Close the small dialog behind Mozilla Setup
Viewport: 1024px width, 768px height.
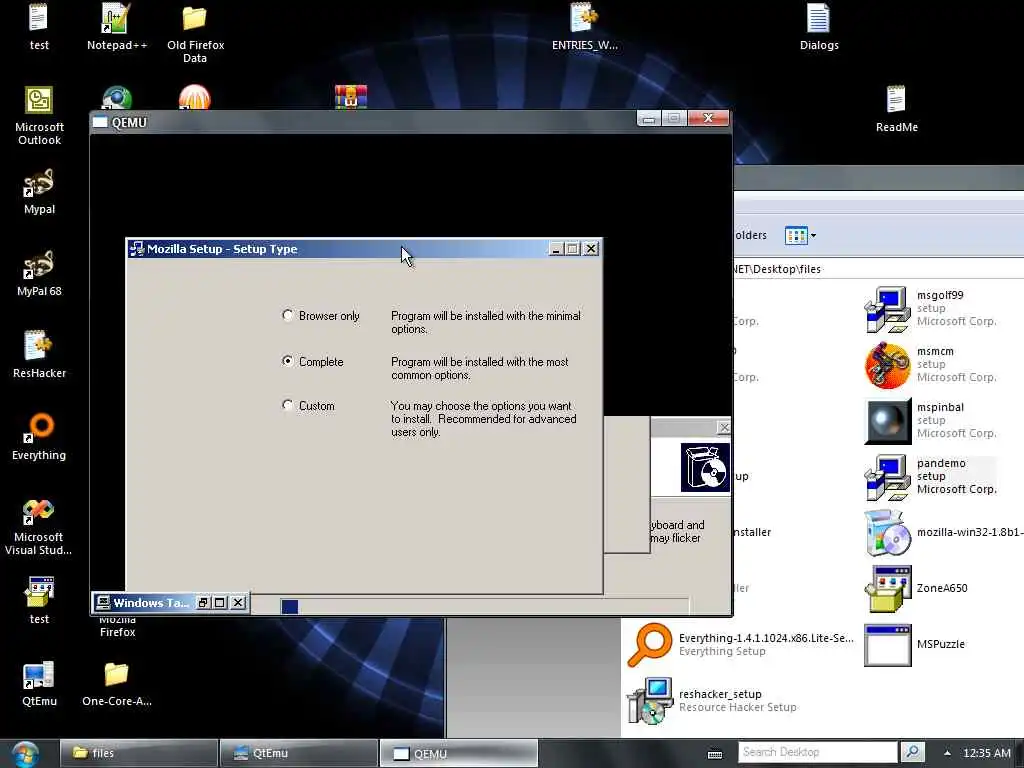tap(724, 427)
